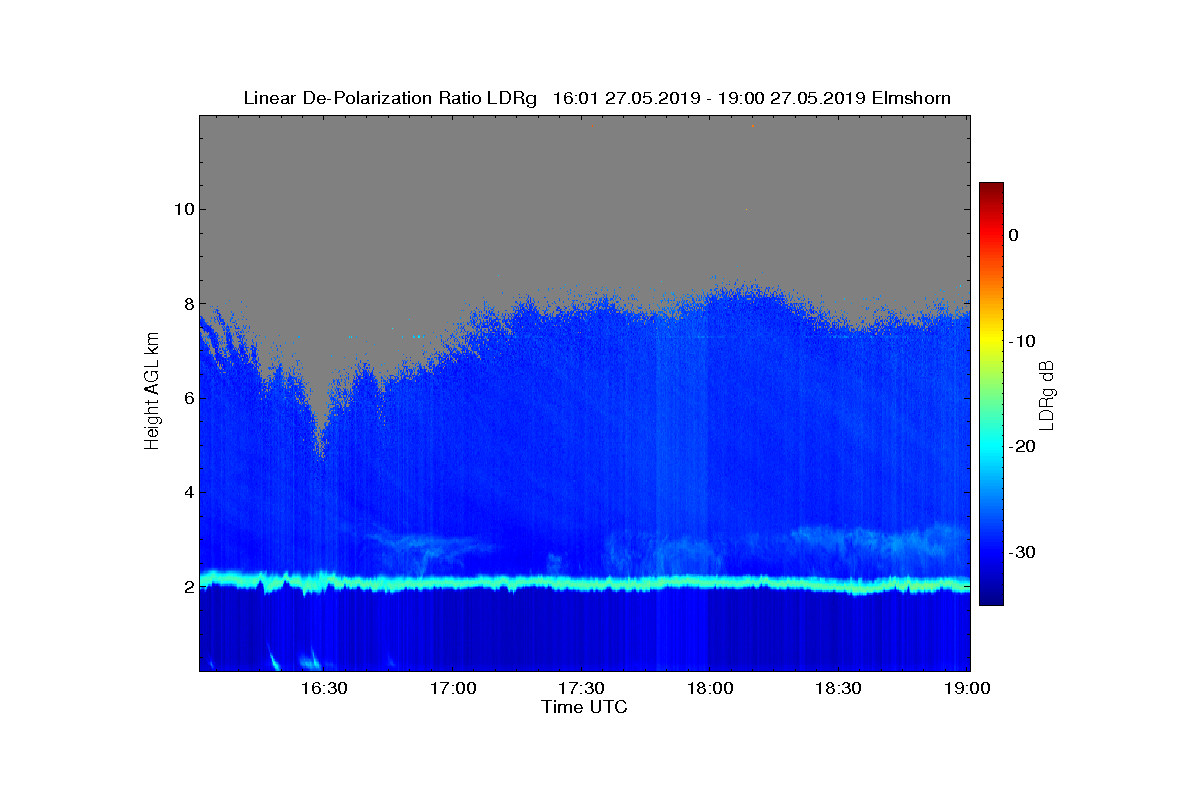The image size is (1200, 800).
Task: Click the cyan melting layer band at 2 km
Action: tap(584, 581)
